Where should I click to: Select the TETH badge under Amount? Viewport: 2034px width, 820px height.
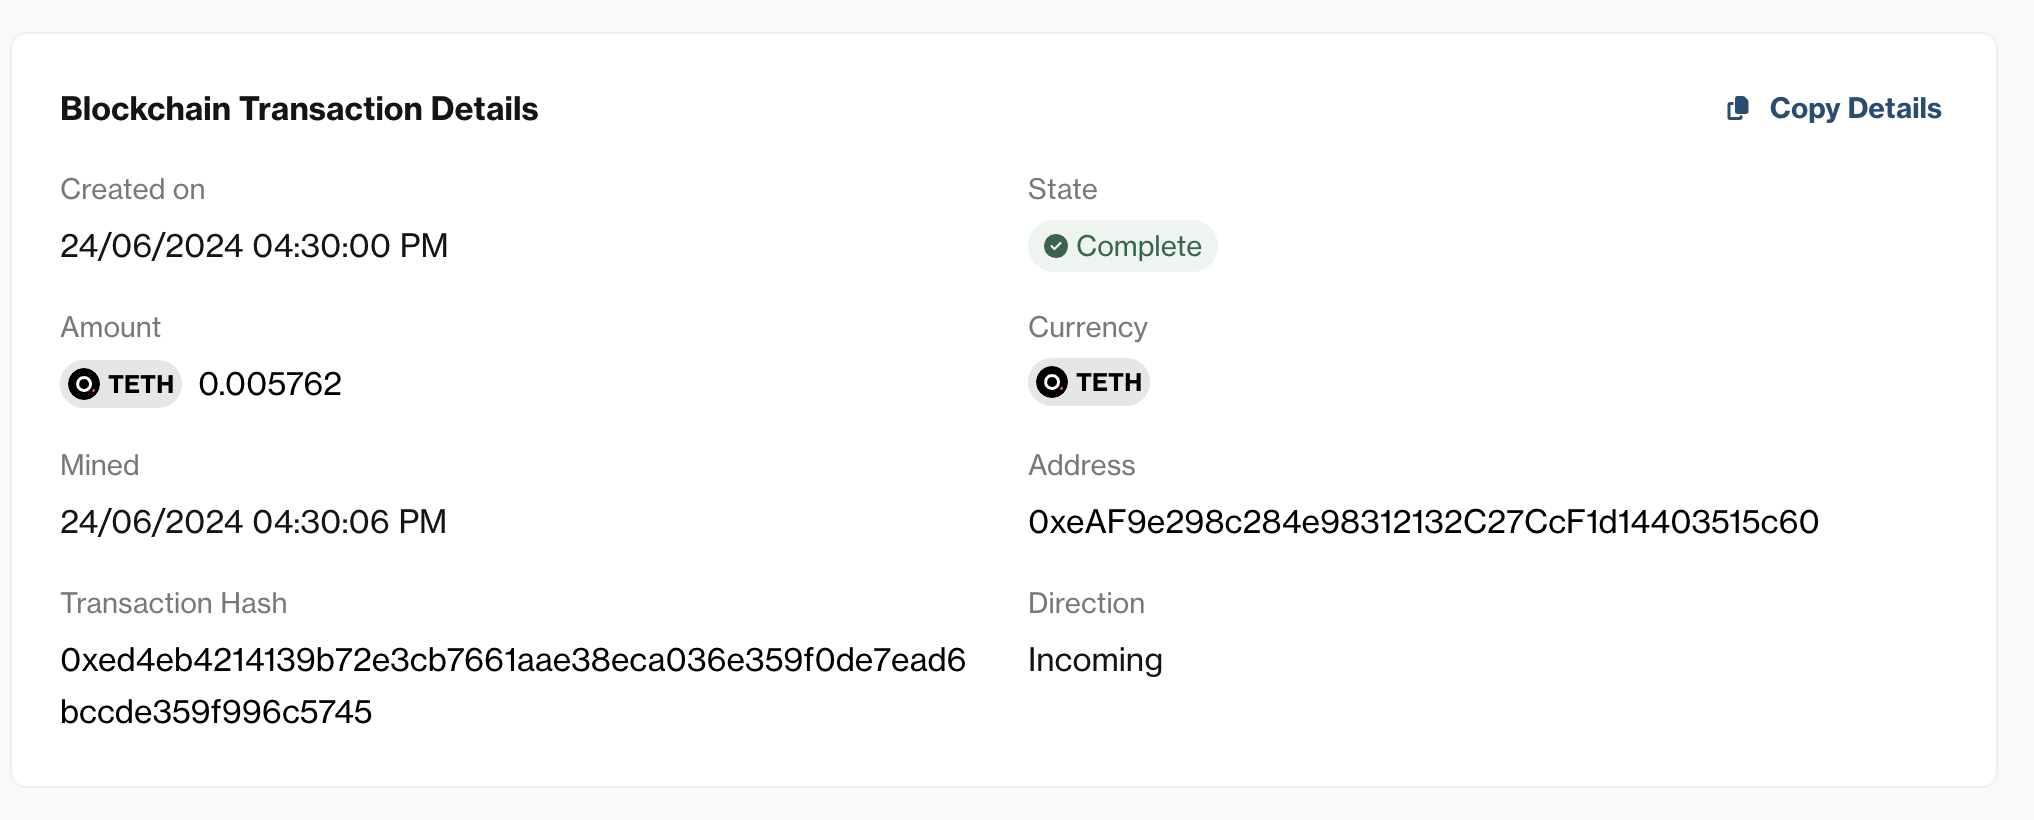[121, 384]
